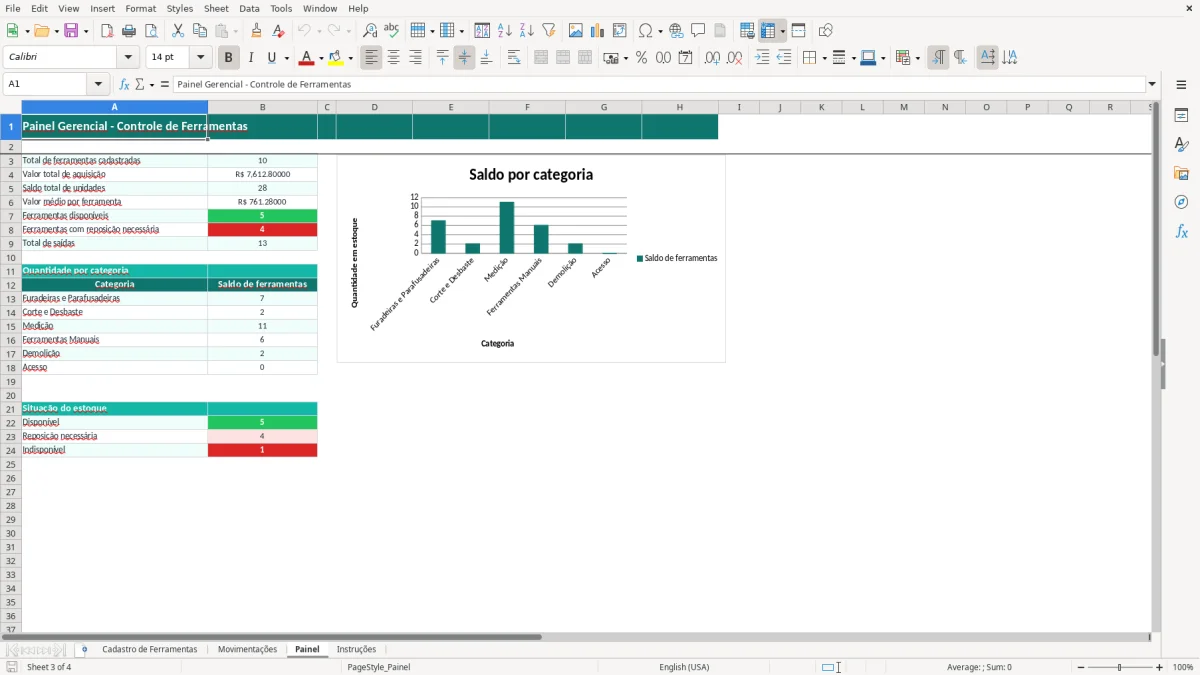The height and width of the screenshot is (675, 1200).
Task: Sort the data ascending
Action: click(505, 31)
